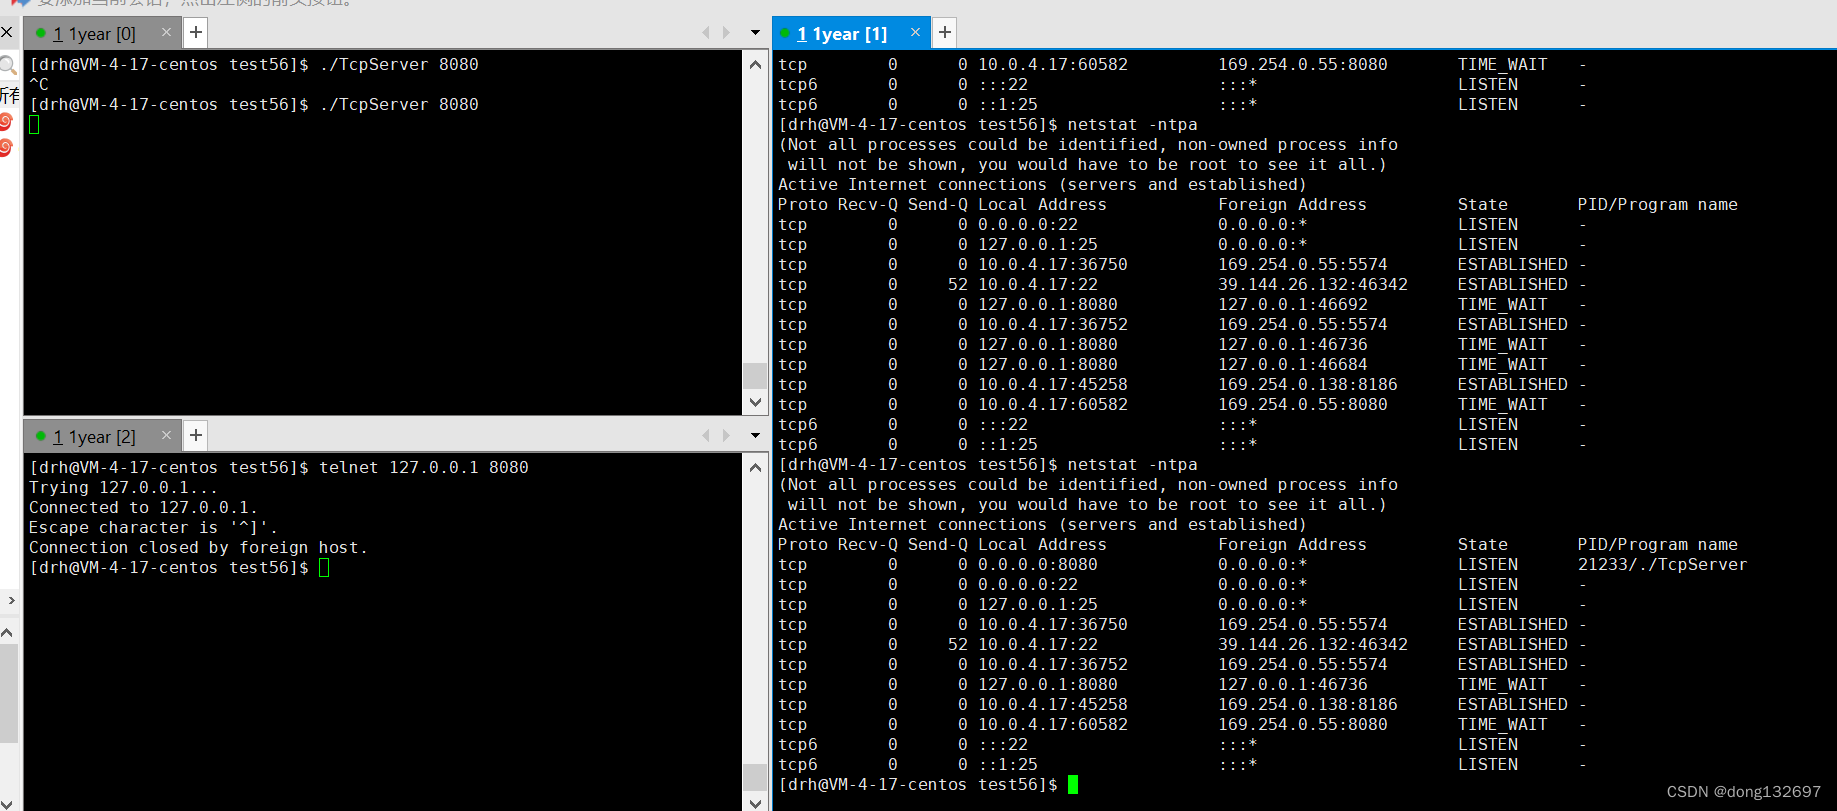The height and width of the screenshot is (811, 1837).
Task: Click scroll-up arrow of 1year [0] terminal
Action: coord(755,64)
